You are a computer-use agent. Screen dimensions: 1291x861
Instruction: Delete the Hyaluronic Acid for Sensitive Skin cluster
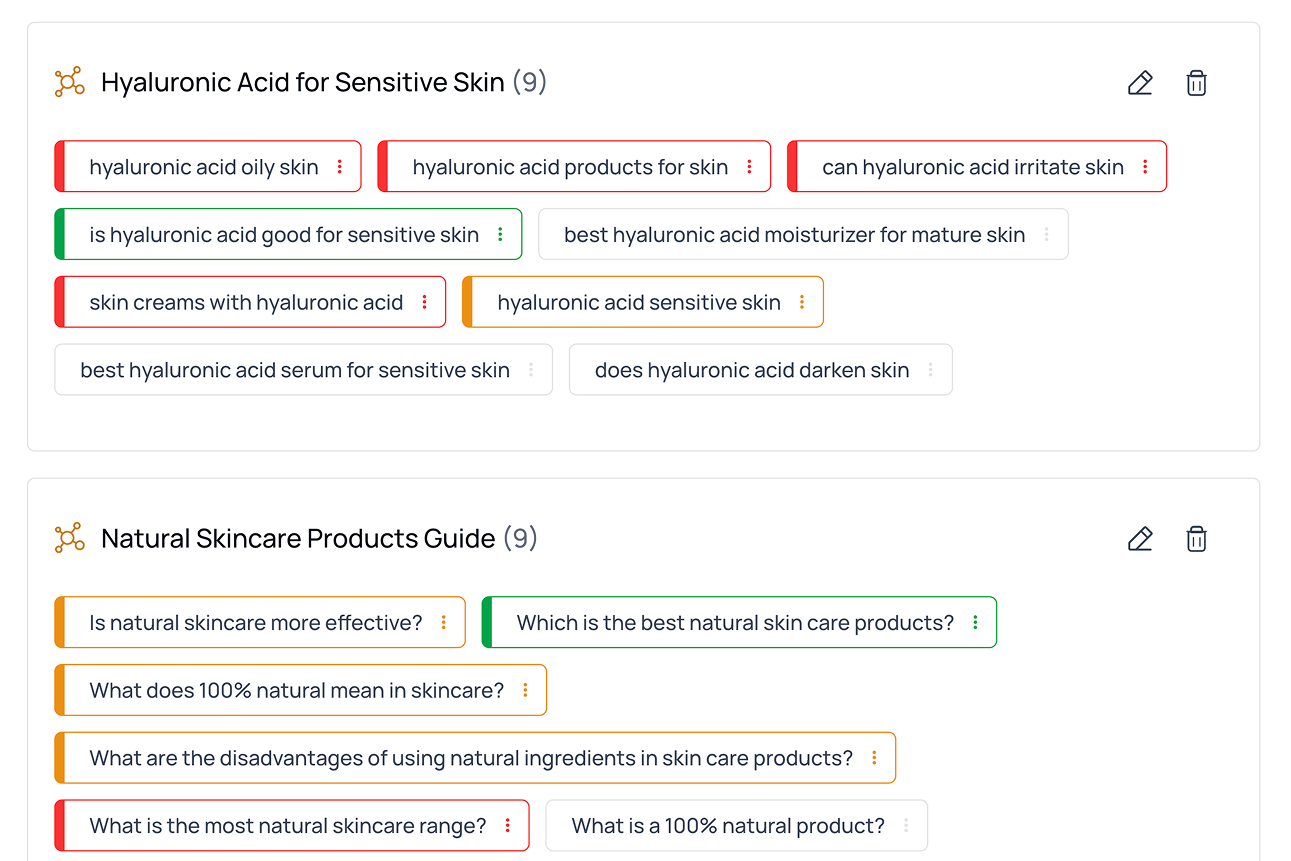click(1196, 83)
